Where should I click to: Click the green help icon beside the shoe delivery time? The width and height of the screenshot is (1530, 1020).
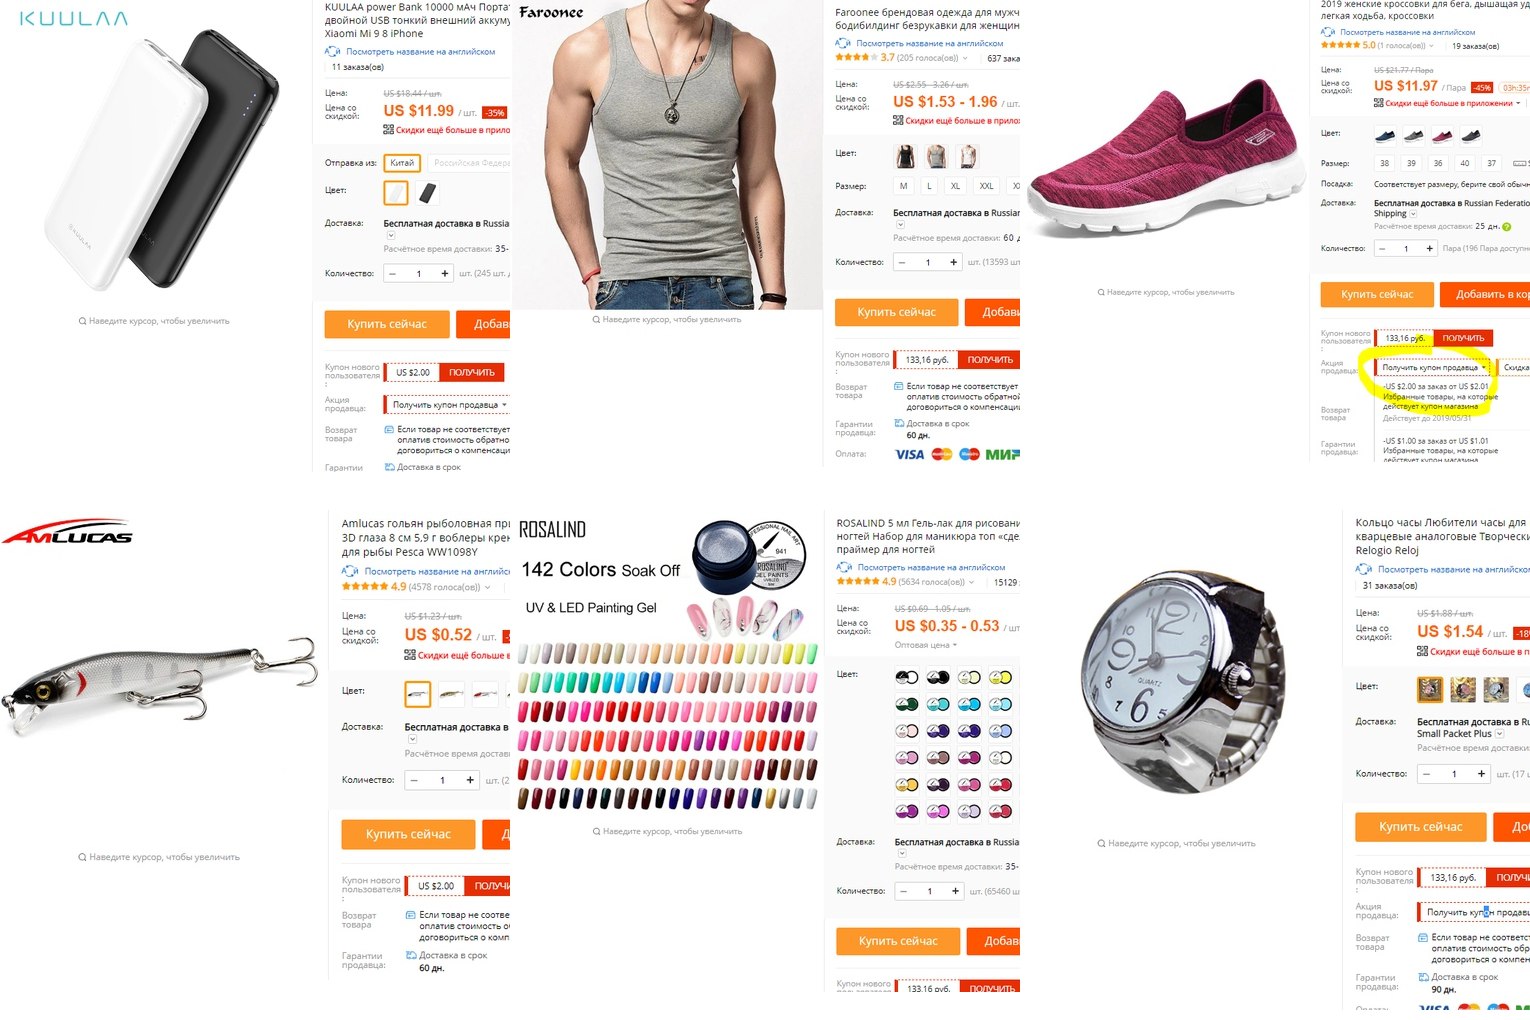point(1507,227)
